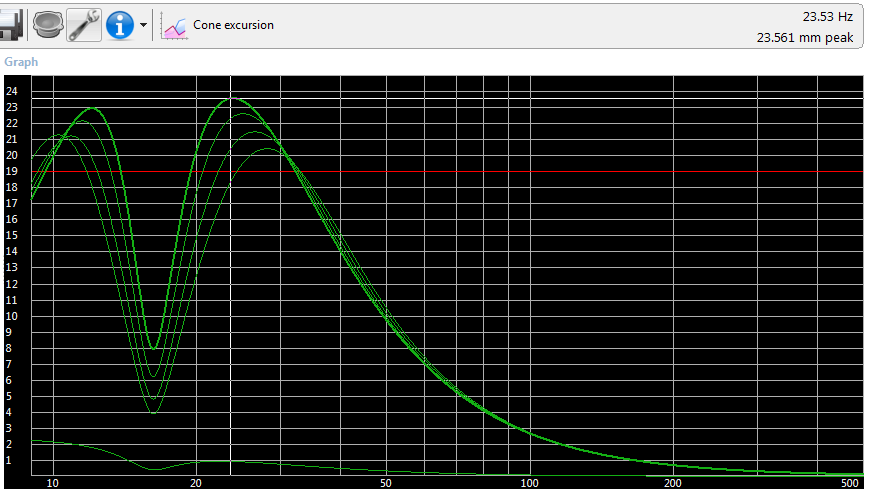Click the x-axis label 10
869x496 pixels.
pyautogui.click(x=53, y=483)
